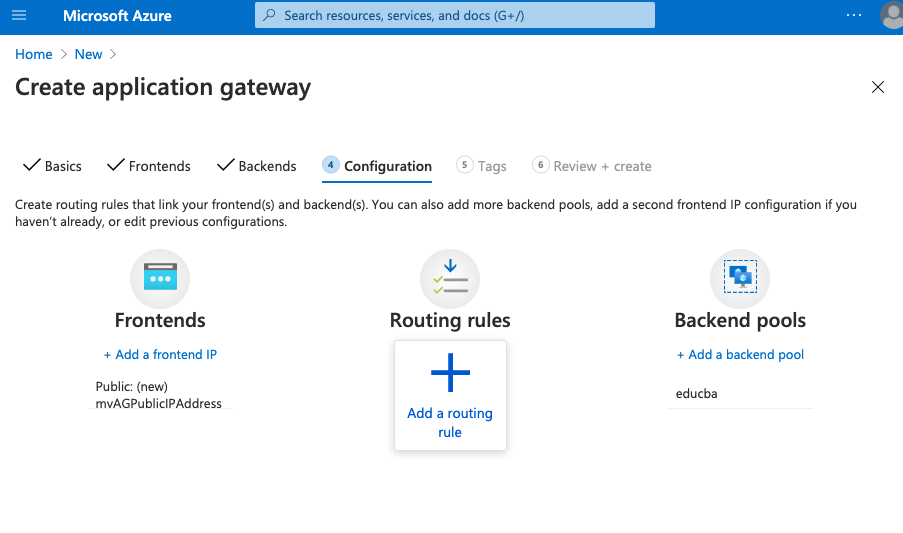The width and height of the screenshot is (903, 533).
Task: Close the Create application gateway blade
Action: tap(878, 87)
